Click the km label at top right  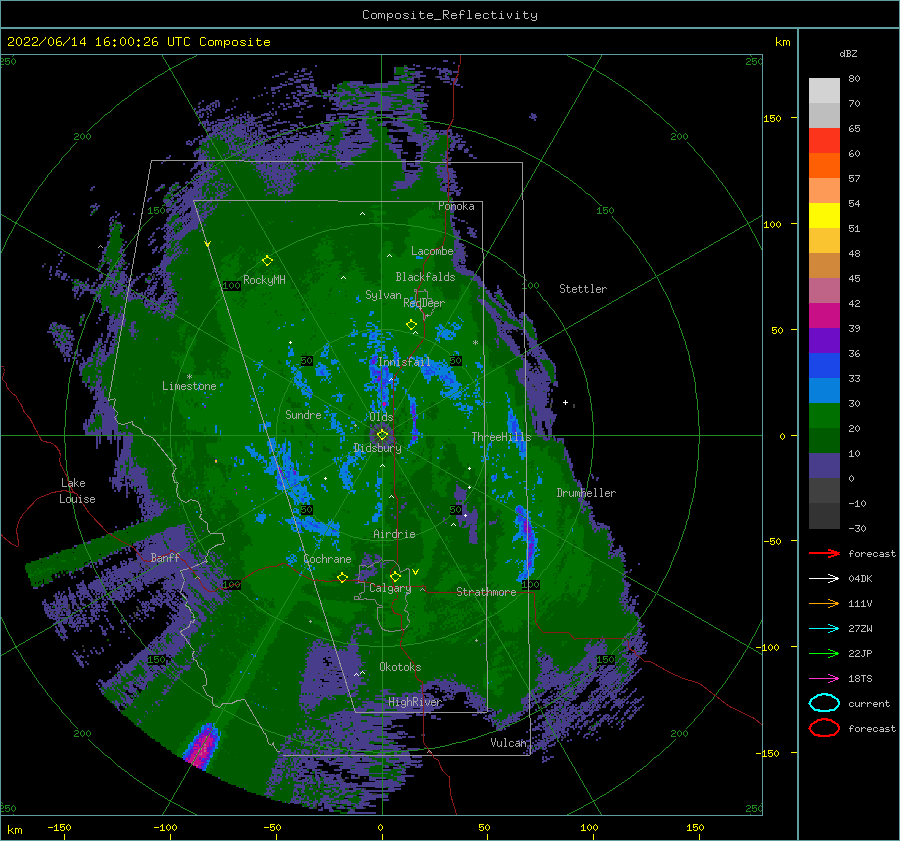[782, 42]
